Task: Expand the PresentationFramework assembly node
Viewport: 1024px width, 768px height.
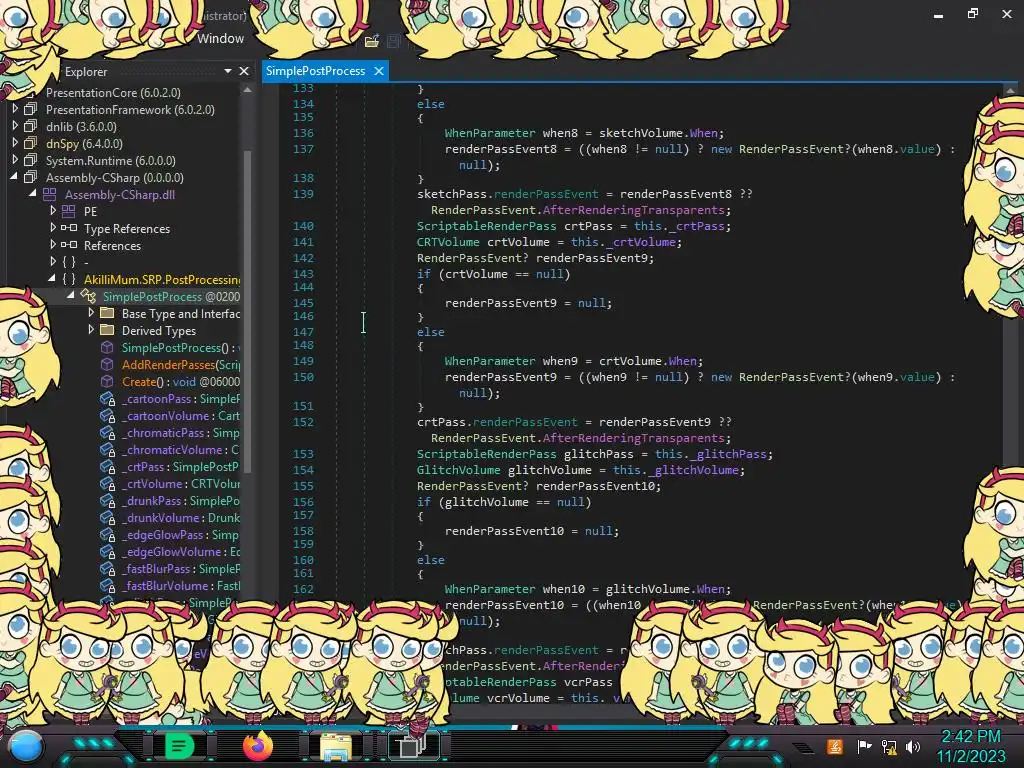Action: pyautogui.click(x=15, y=109)
